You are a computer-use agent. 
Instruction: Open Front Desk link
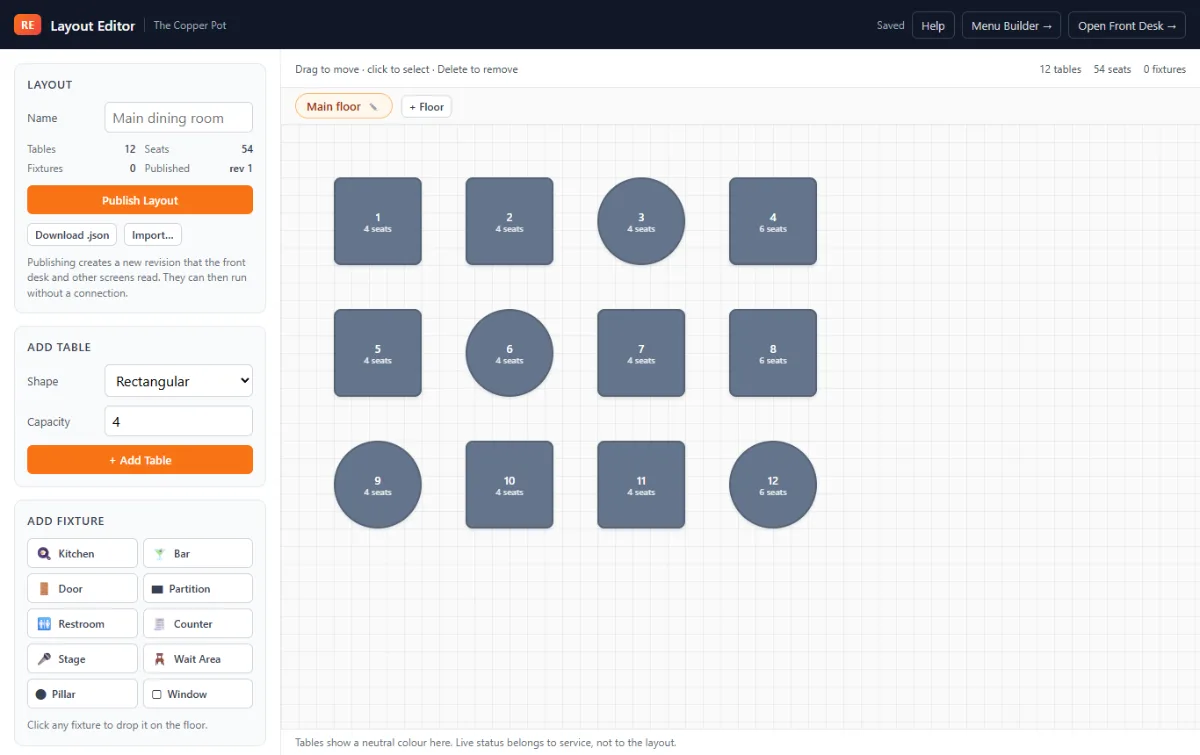1127,26
